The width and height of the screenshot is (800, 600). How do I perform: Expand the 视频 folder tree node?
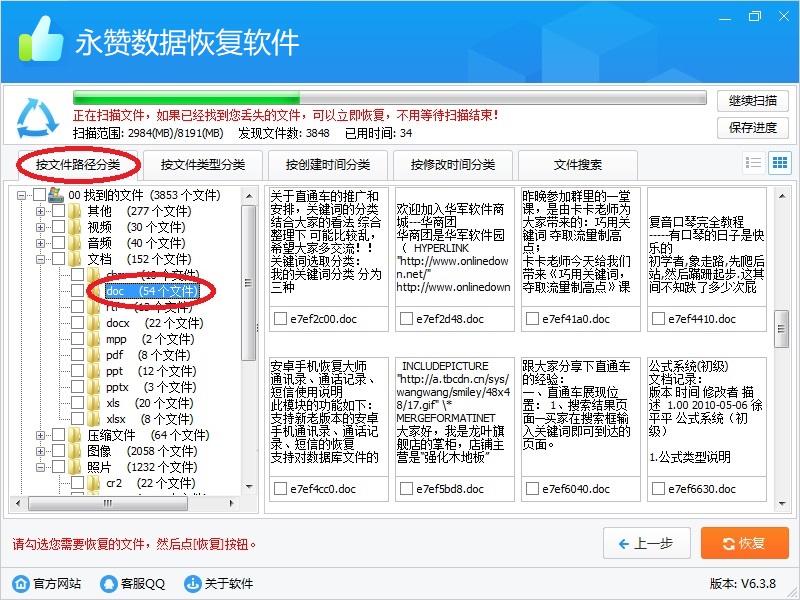pyautogui.click(x=40, y=227)
